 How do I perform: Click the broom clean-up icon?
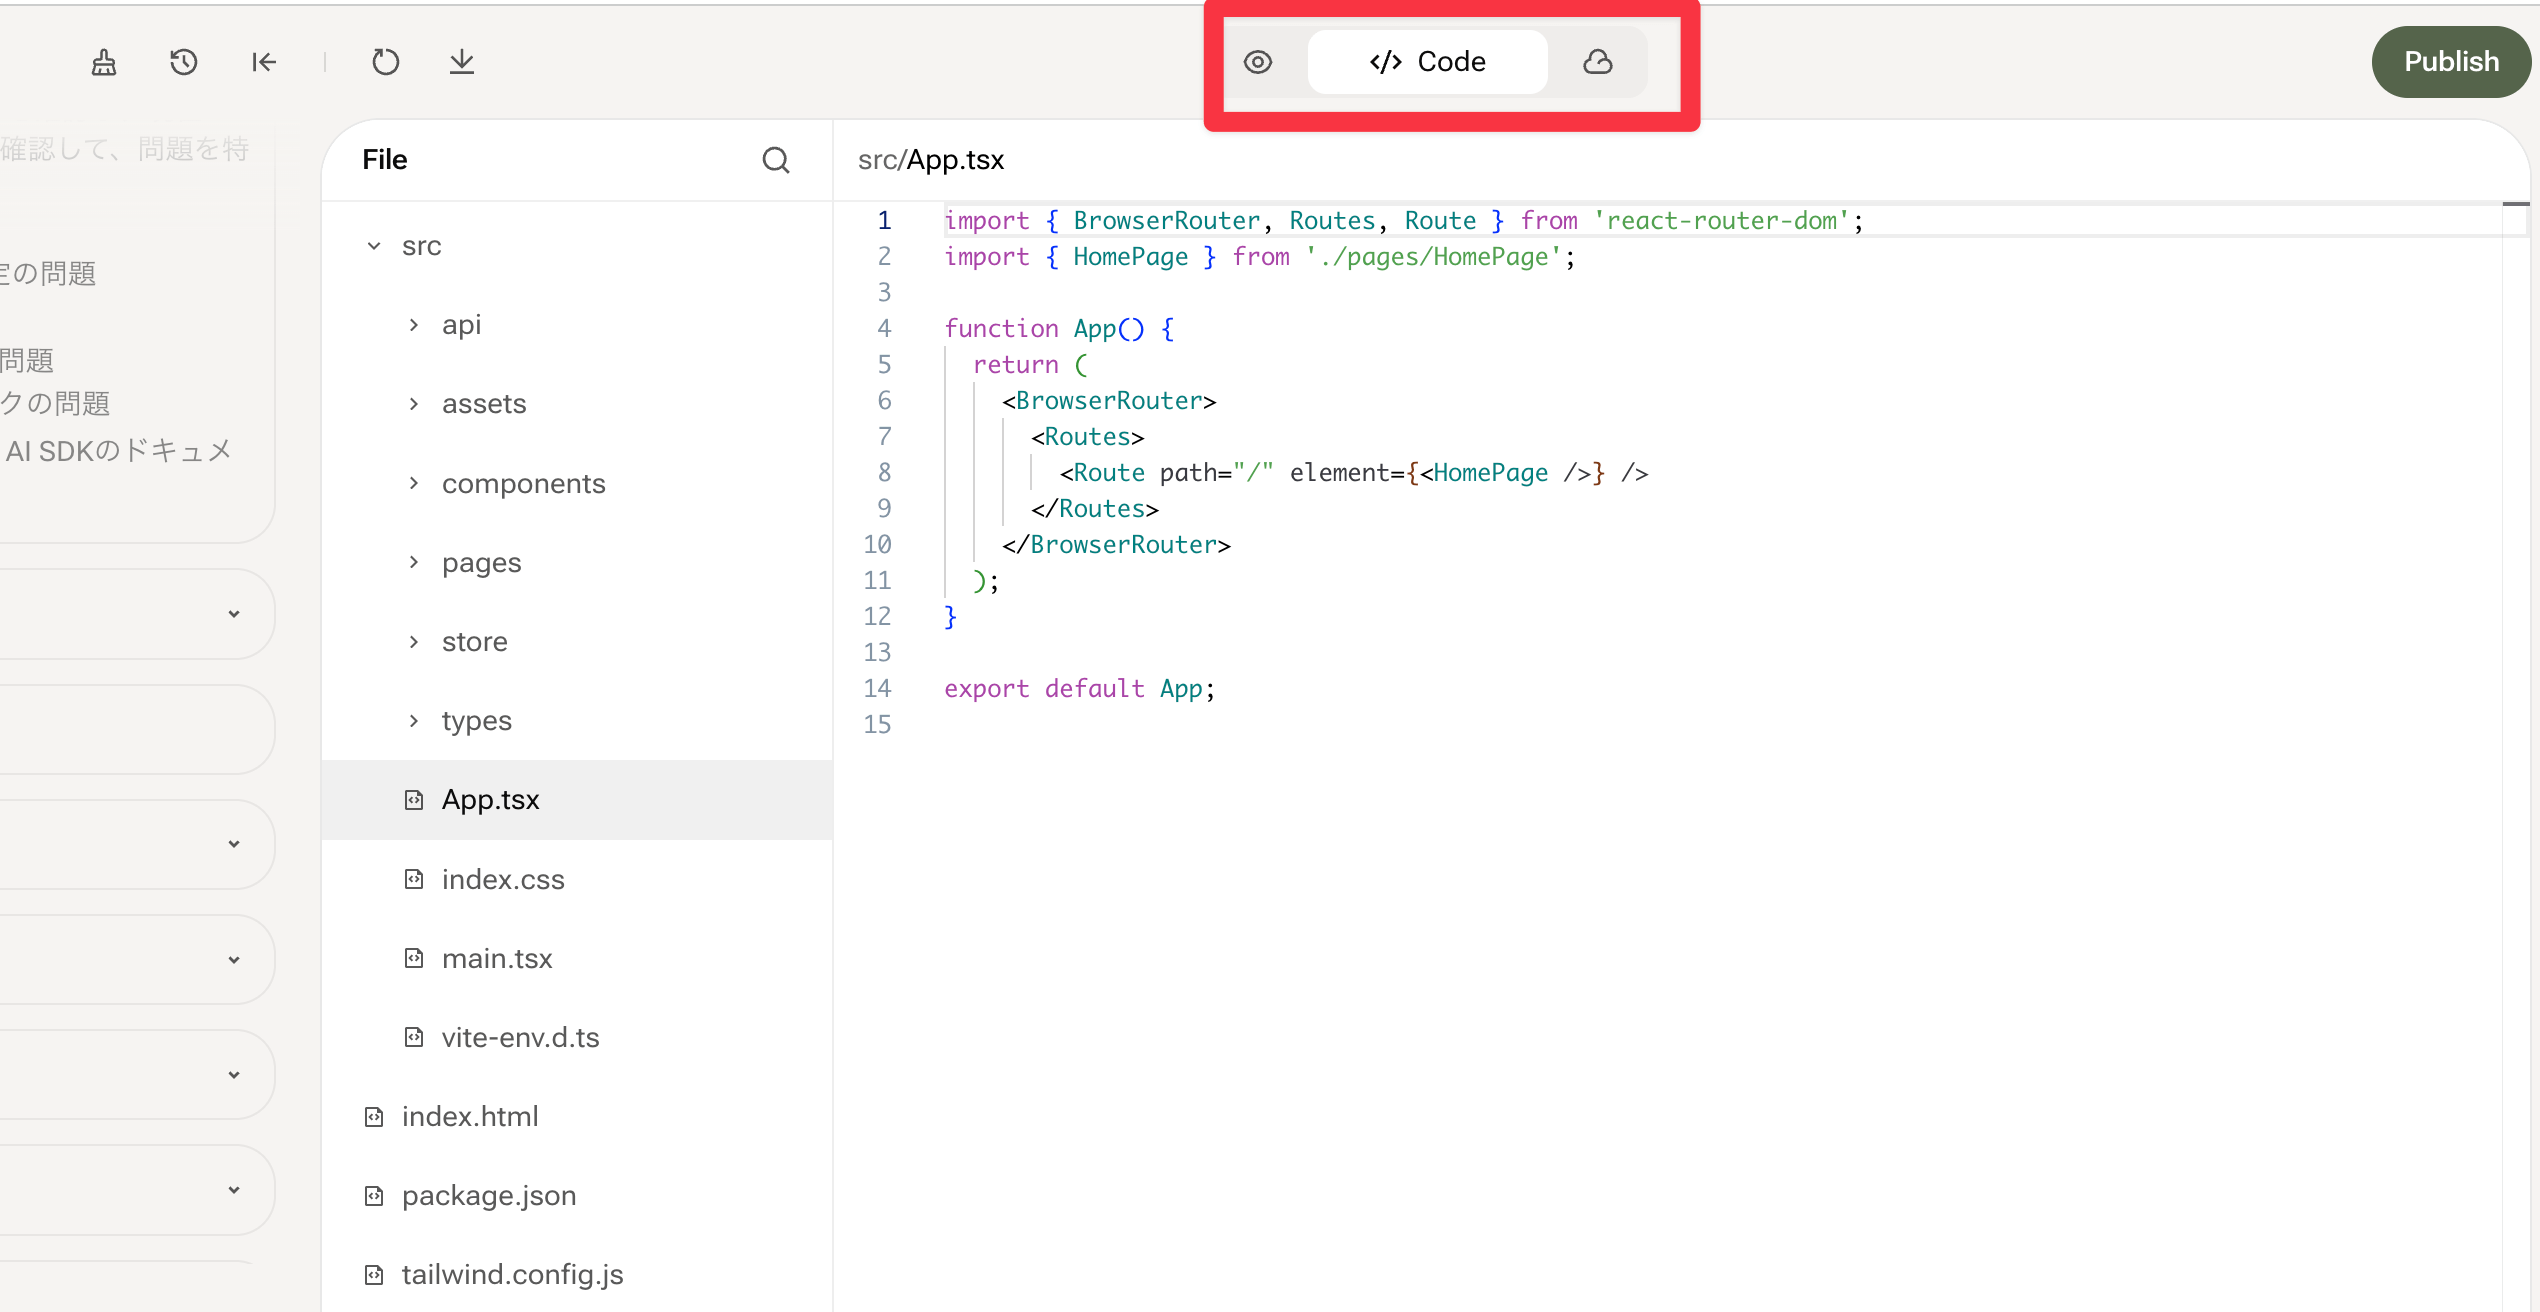(x=104, y=62)
